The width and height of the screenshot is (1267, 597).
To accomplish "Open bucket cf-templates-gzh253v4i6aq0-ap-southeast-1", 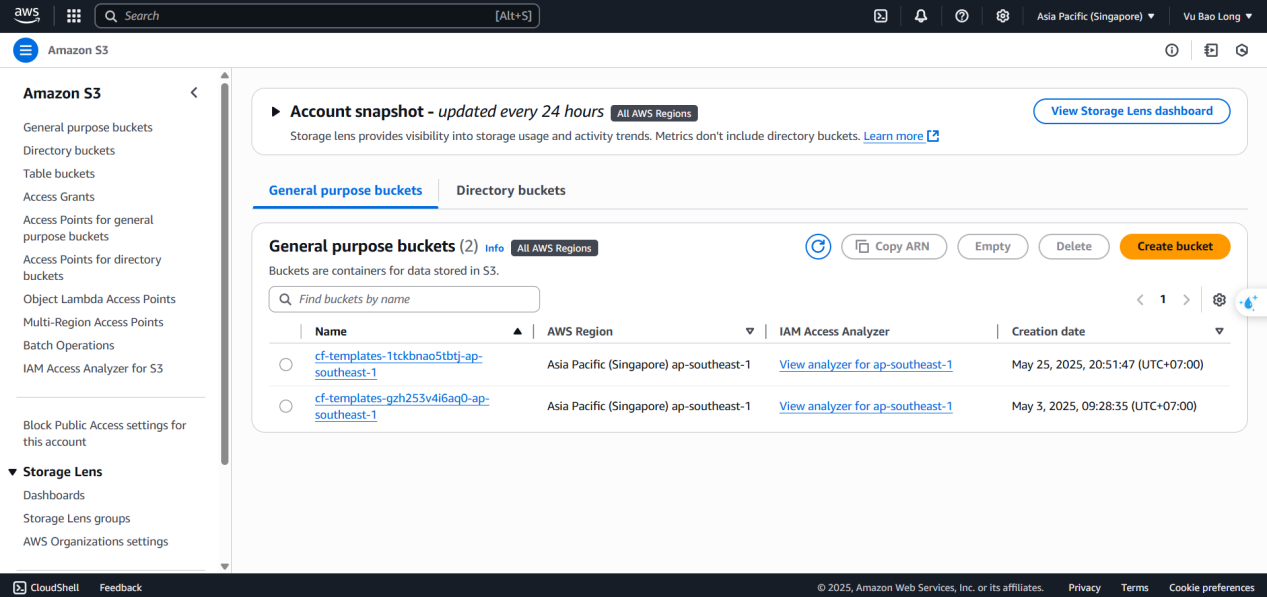I will tap(402, 406).
